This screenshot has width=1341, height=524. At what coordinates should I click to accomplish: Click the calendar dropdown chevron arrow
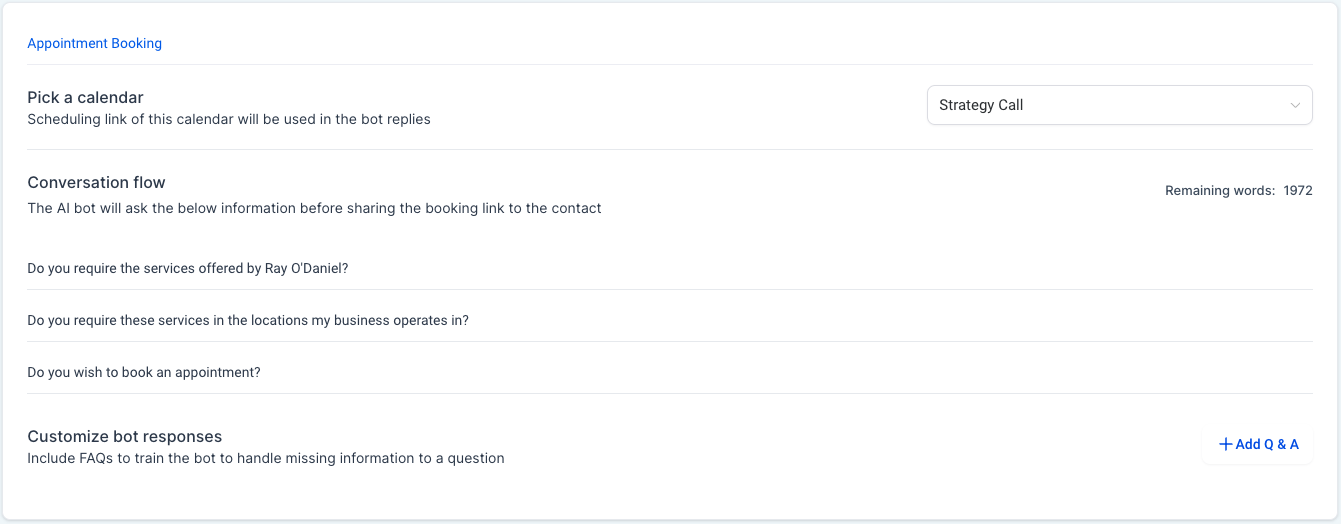[1295, 105]
